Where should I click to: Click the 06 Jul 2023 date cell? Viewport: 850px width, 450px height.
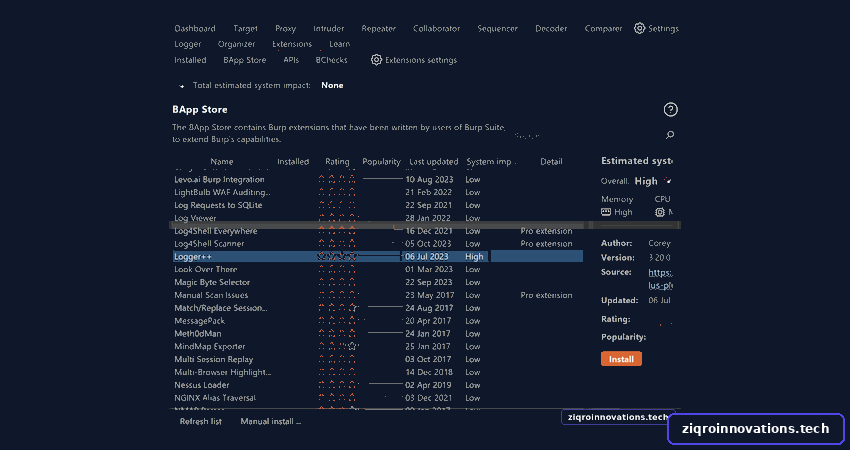[427, 256]
